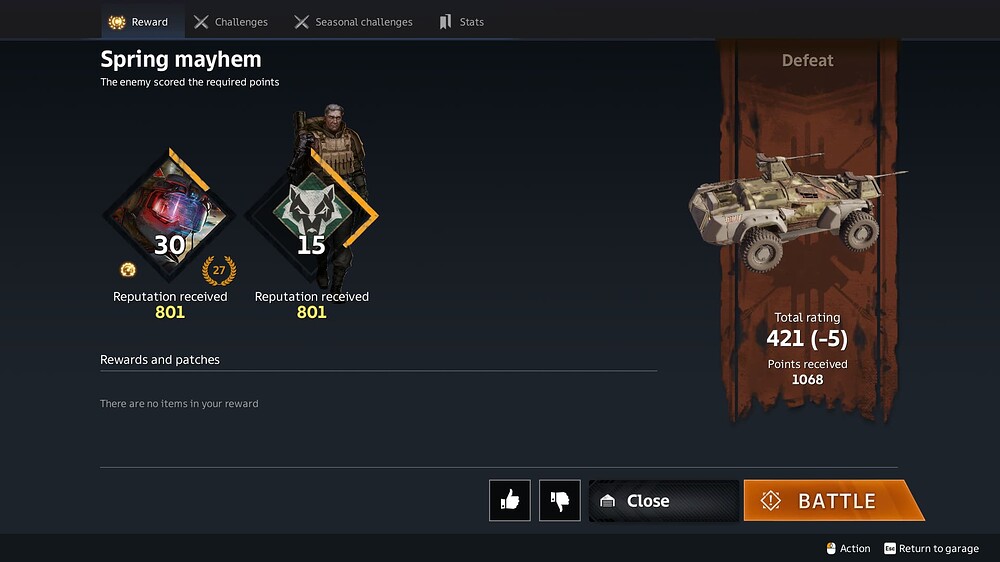The image size is (1000, 562).
Task: Click the Close button
Action: 664,501
